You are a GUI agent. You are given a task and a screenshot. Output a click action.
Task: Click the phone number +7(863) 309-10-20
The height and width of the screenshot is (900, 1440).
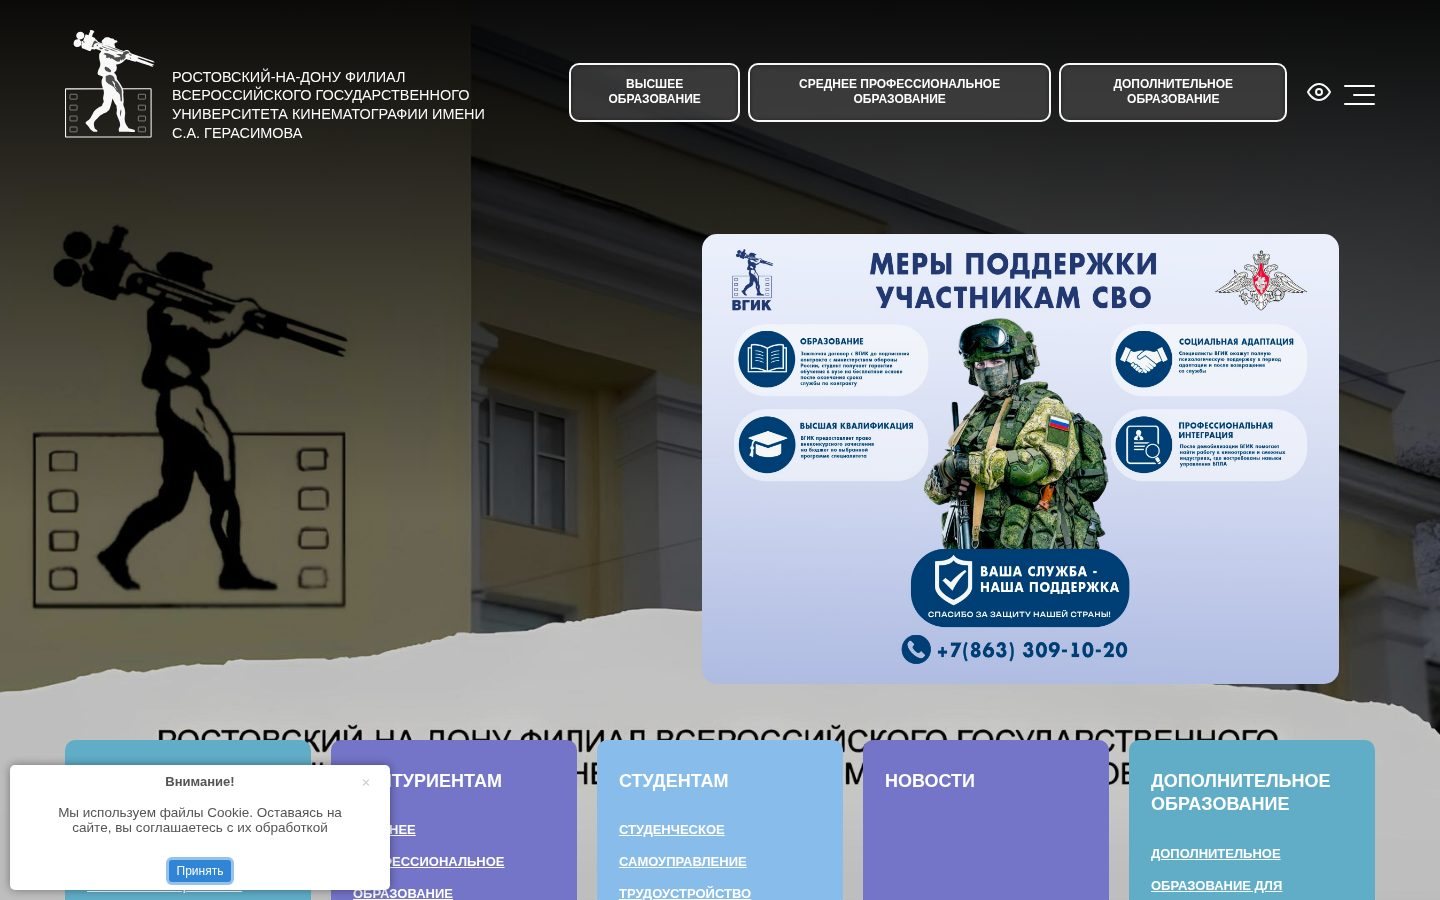tap(1032, 650)
